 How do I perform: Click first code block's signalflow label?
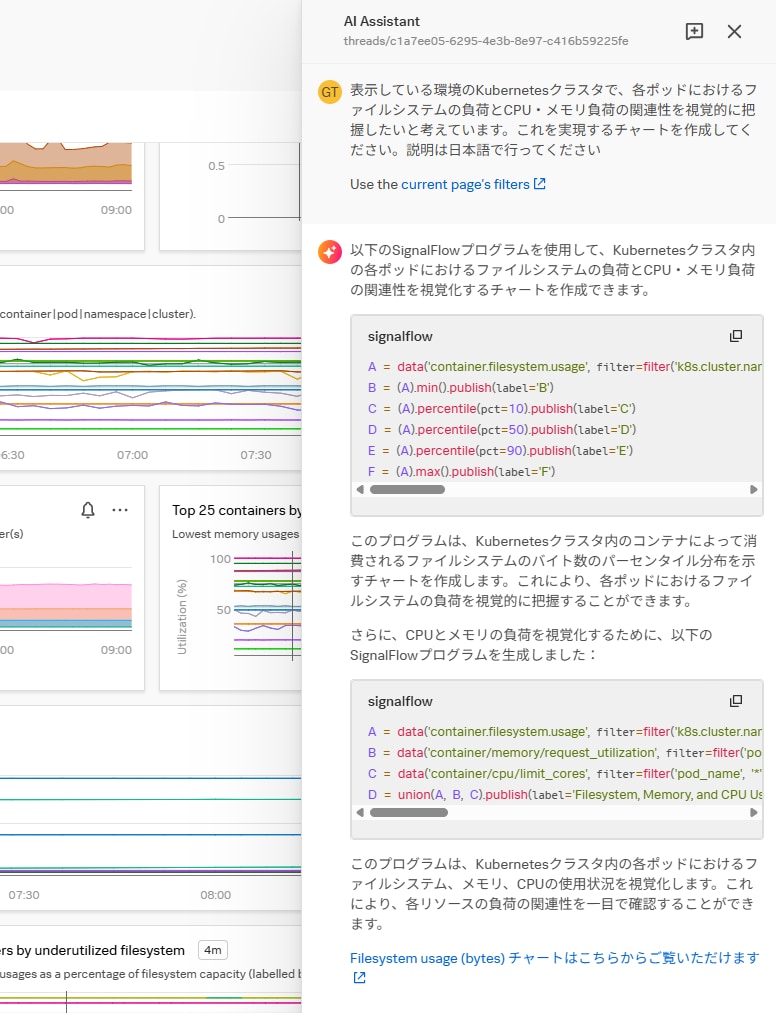(x=400, y=336)
